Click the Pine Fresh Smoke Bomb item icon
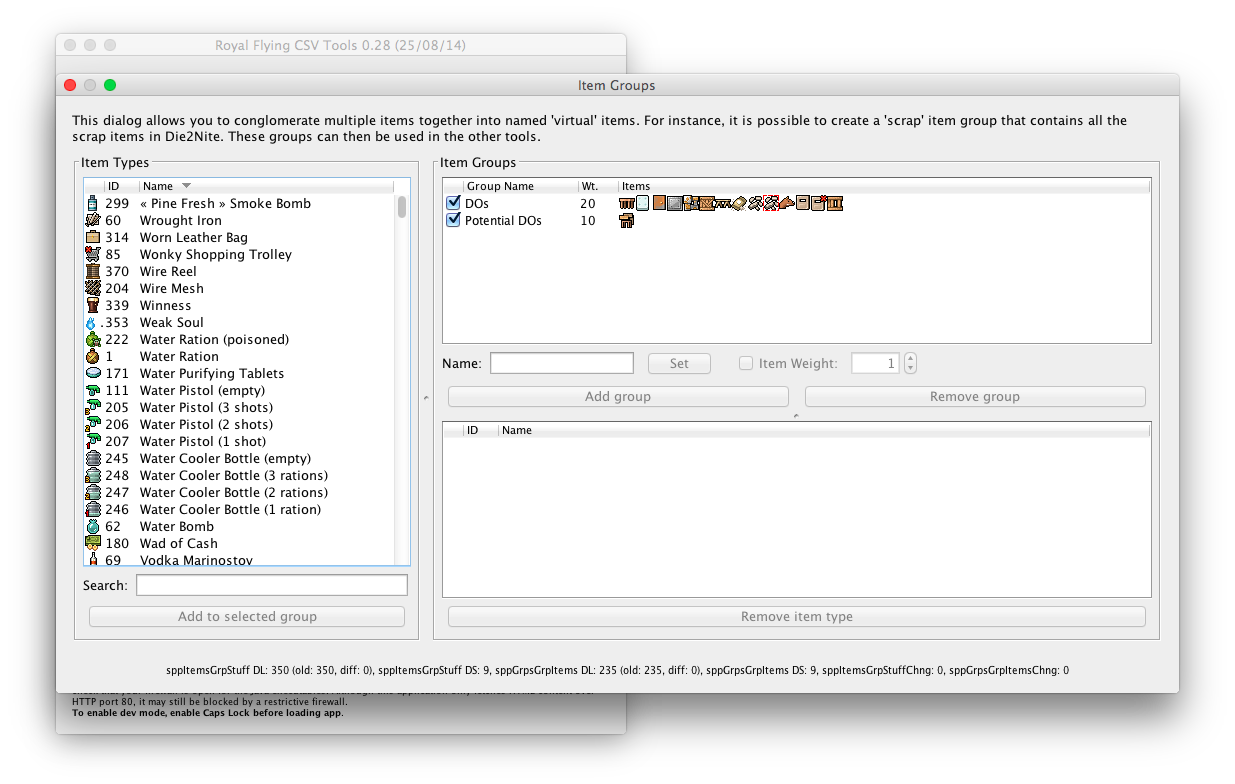Viewport: 1235px width, 784px height. (93, 203)
